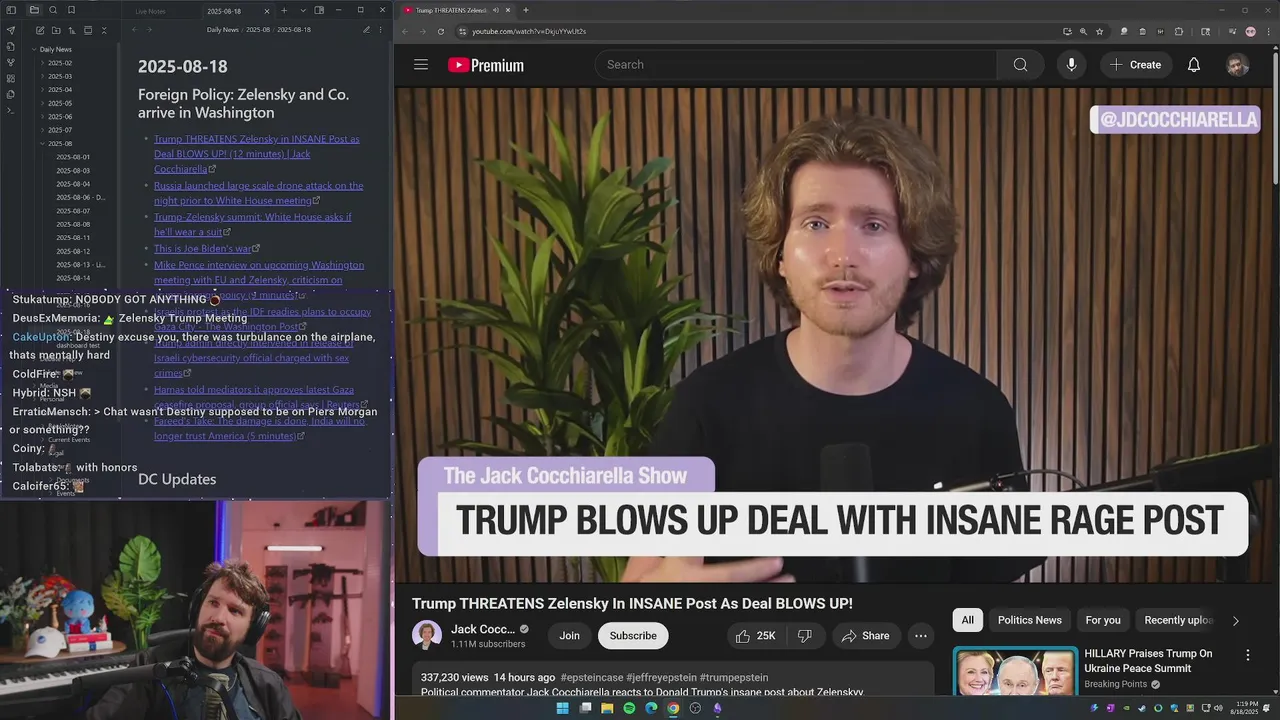Toggle Obsidian left sidebar icon
Image resolution: width=1280 pixels, height=720 pixels.
point(12,10)
